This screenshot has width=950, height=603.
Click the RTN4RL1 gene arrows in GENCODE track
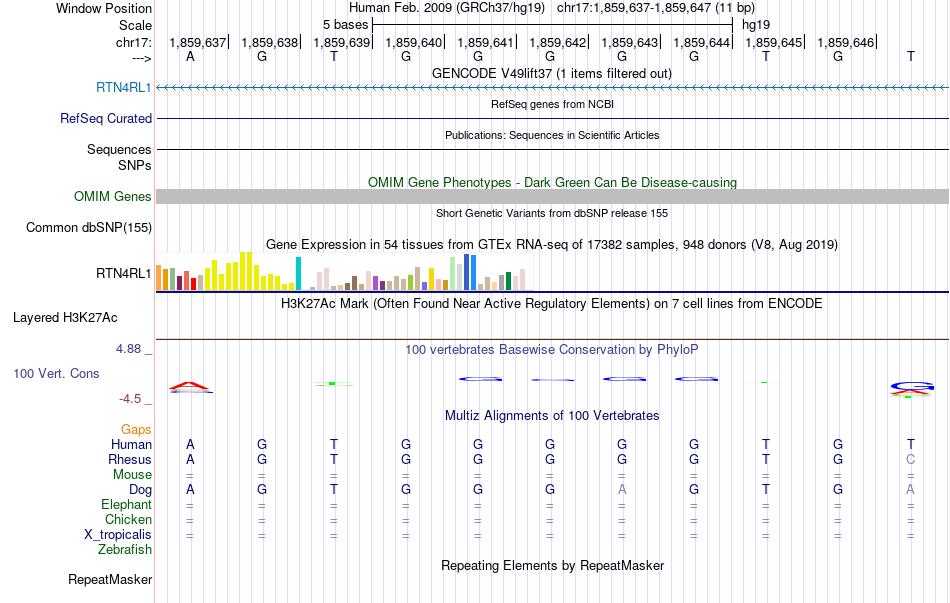click(x=552, y=88)
